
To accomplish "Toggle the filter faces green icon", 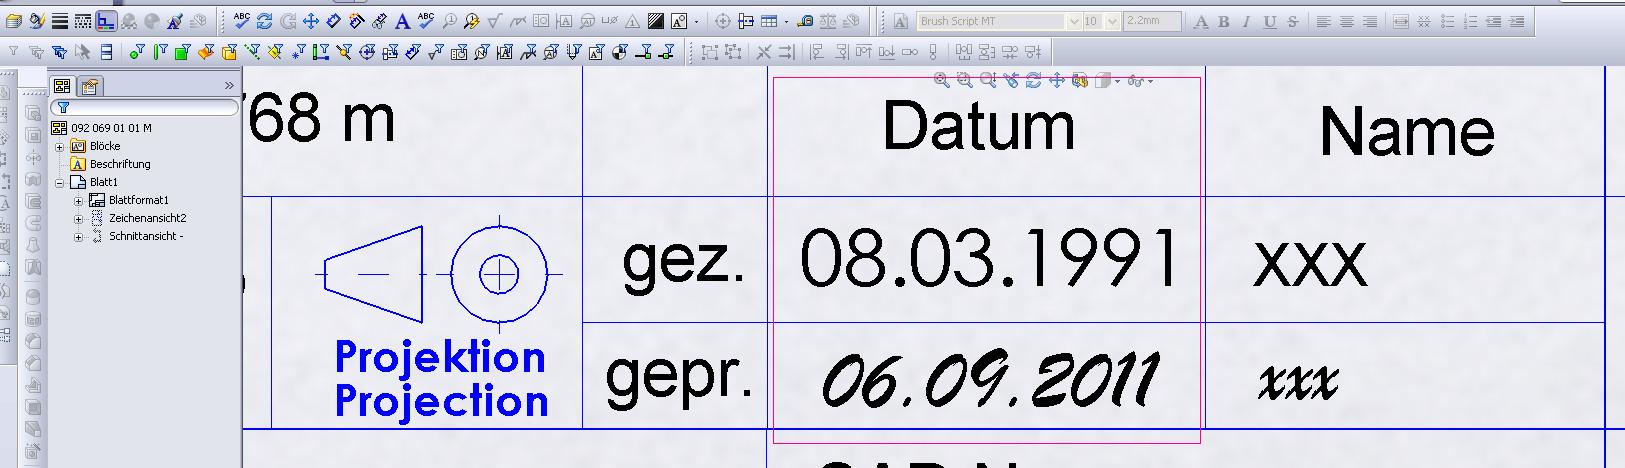I will [x=183, y=52].
